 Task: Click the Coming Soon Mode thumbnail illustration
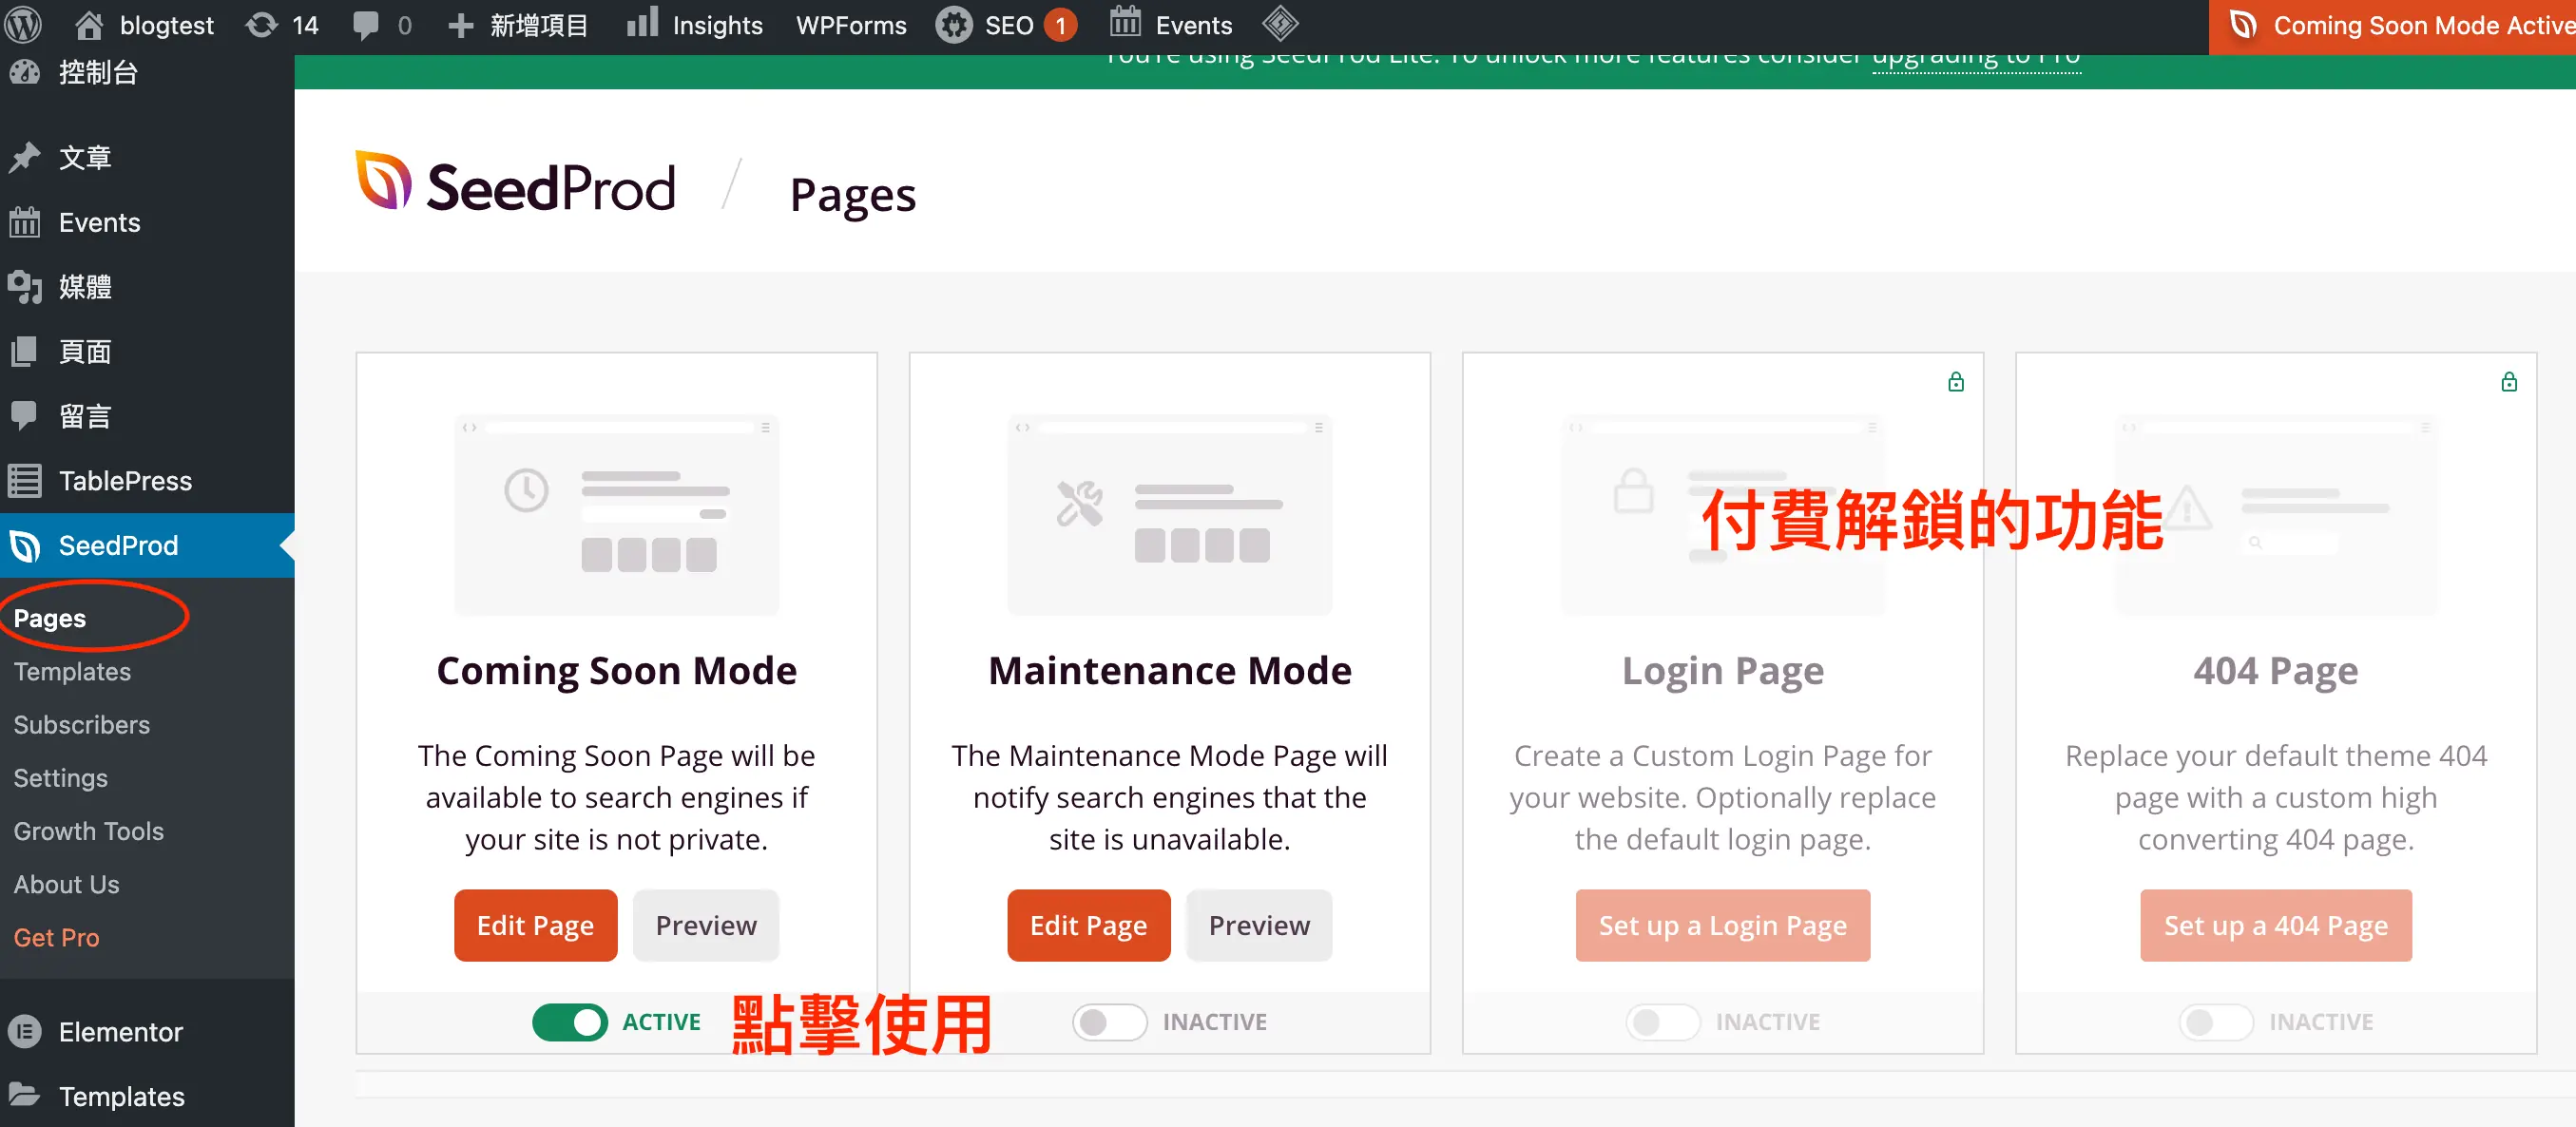[x=616, y=514]
